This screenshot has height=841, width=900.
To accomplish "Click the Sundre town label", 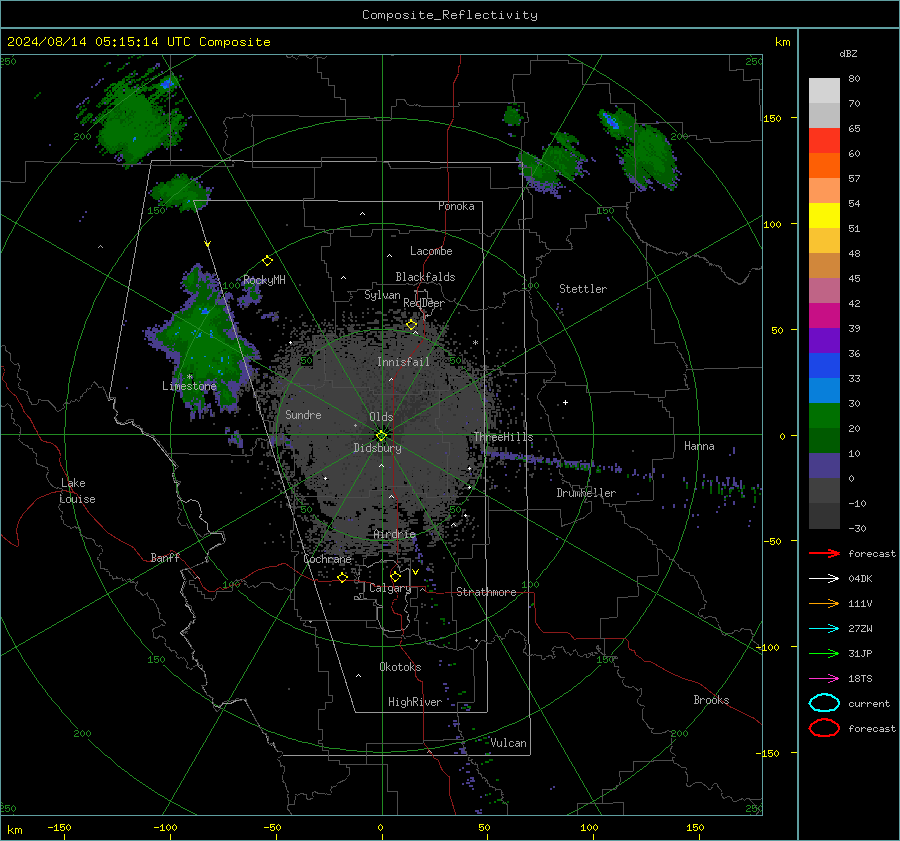I will (303, 415).
